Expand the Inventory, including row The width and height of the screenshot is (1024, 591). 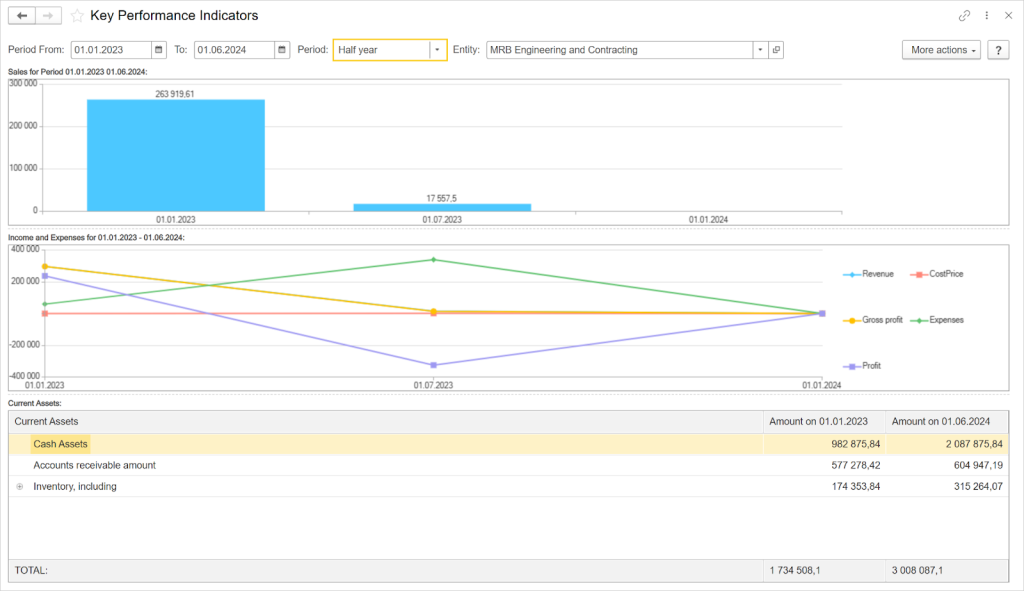20,487
